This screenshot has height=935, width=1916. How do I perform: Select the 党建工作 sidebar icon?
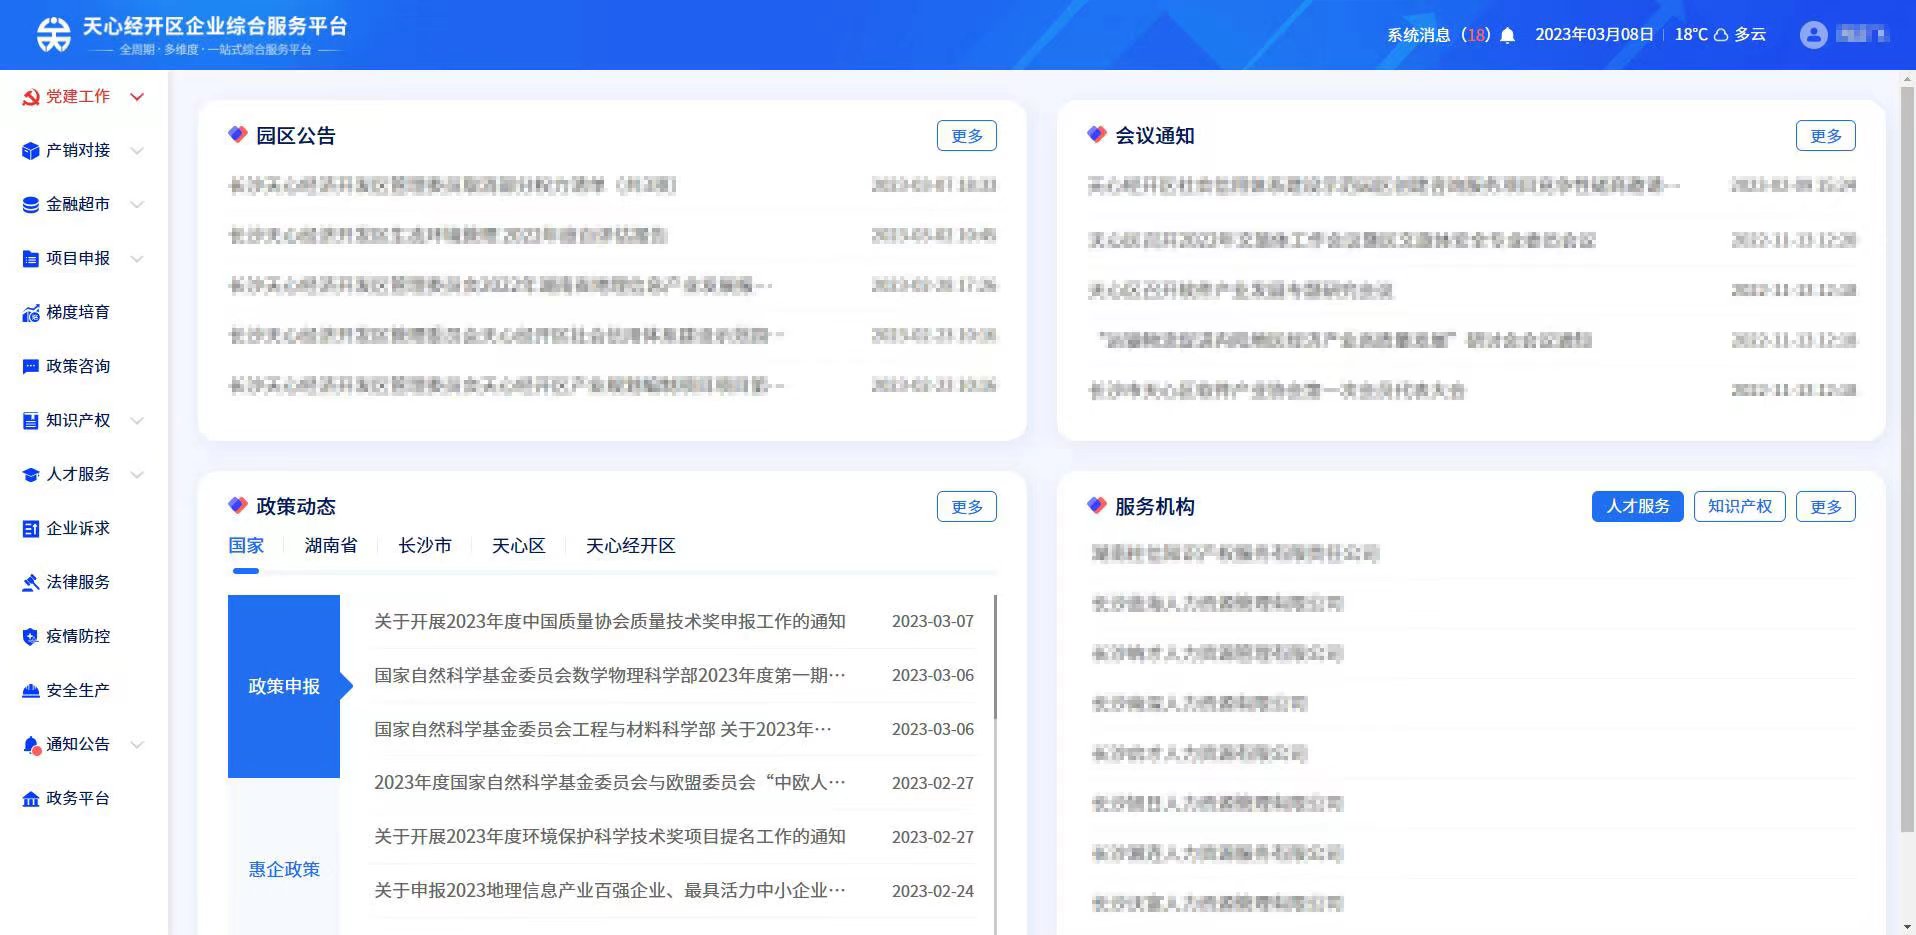point(29,96)
